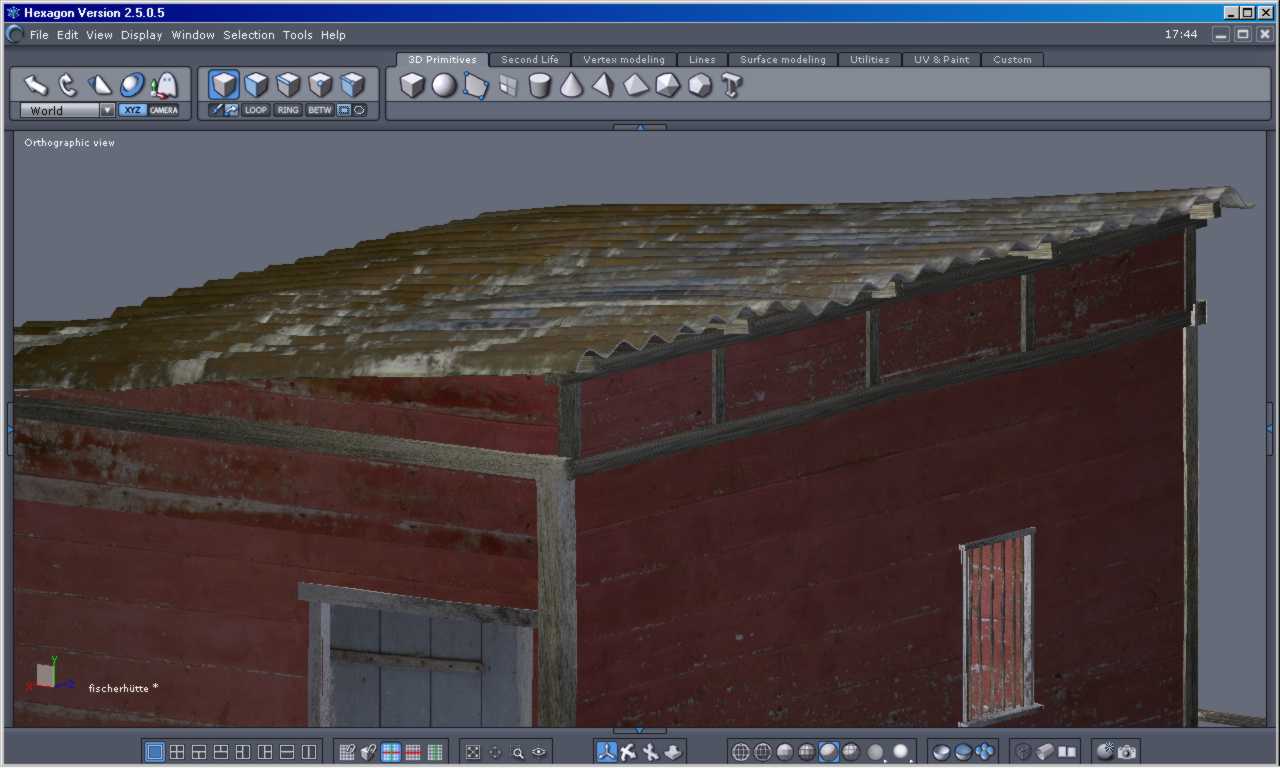Select single viewport layout
Viewport: 1280px width, 768px height.
[x=155, y=752]
